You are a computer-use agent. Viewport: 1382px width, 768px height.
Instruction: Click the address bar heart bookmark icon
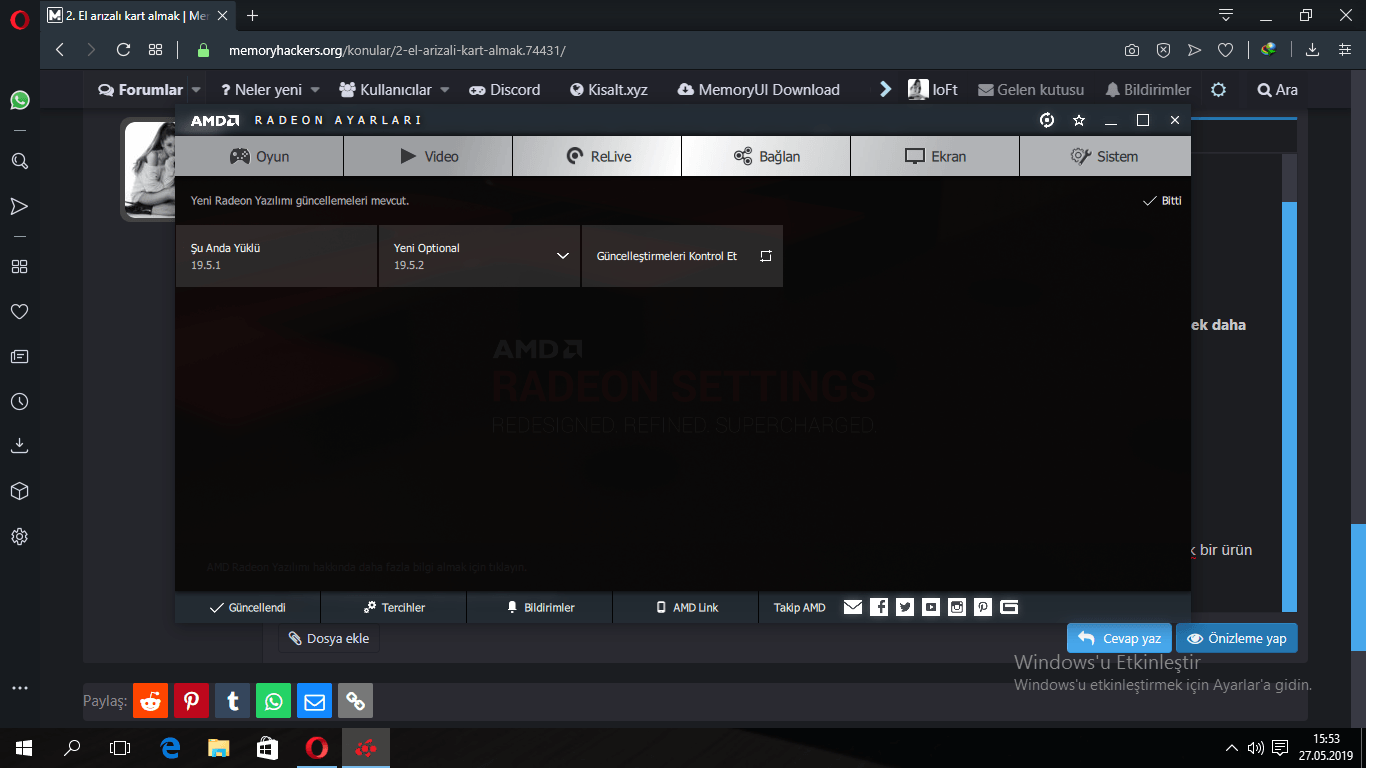1225,50
